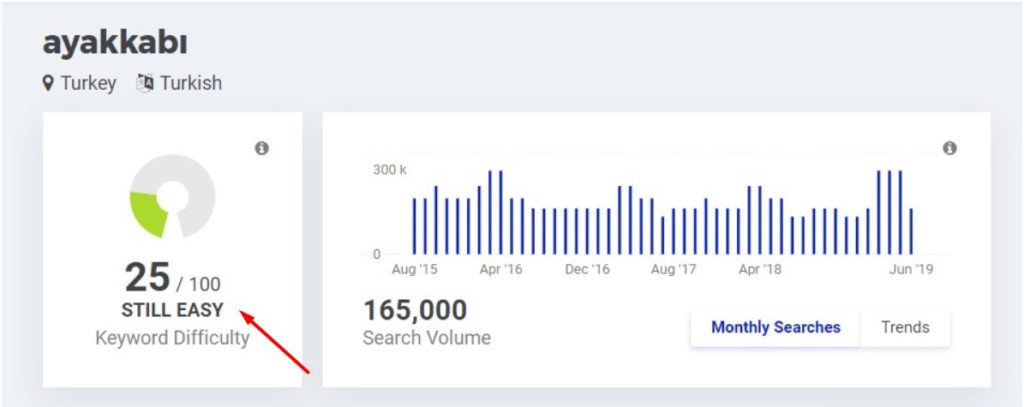Image resolution: width=1024 pixels, height=407 pixels.
Task: Click the Keyword Difficulty caption text
Action: point(172,338)
